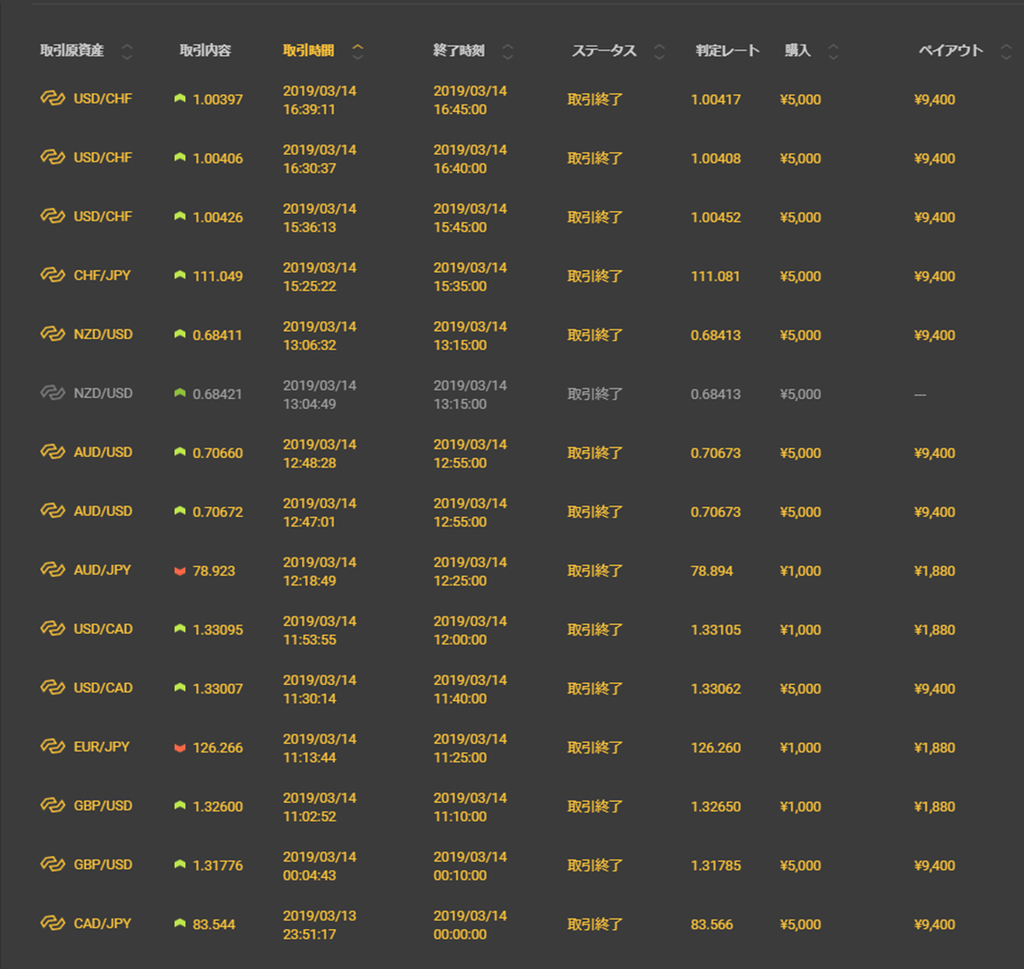Select the 取引内容 column header
This screenshot has height=969, width=1024.
click(x=205, y=50)
